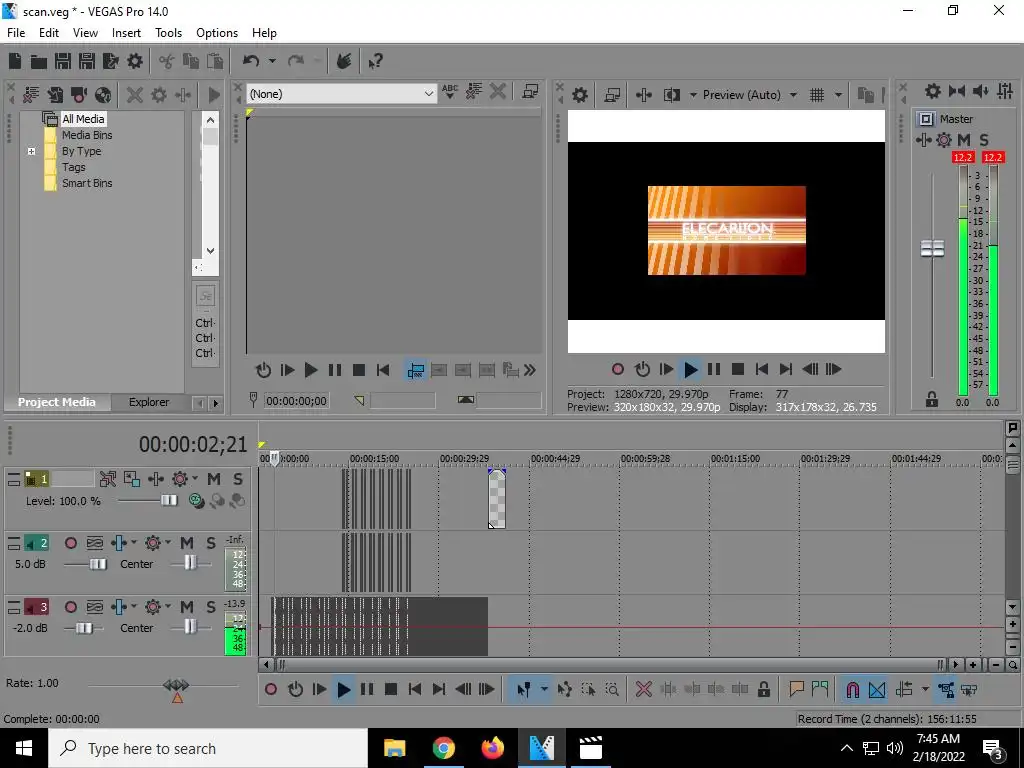Toggle Automatic Crossfades button
1024x768 pixels.
(877, 690)
